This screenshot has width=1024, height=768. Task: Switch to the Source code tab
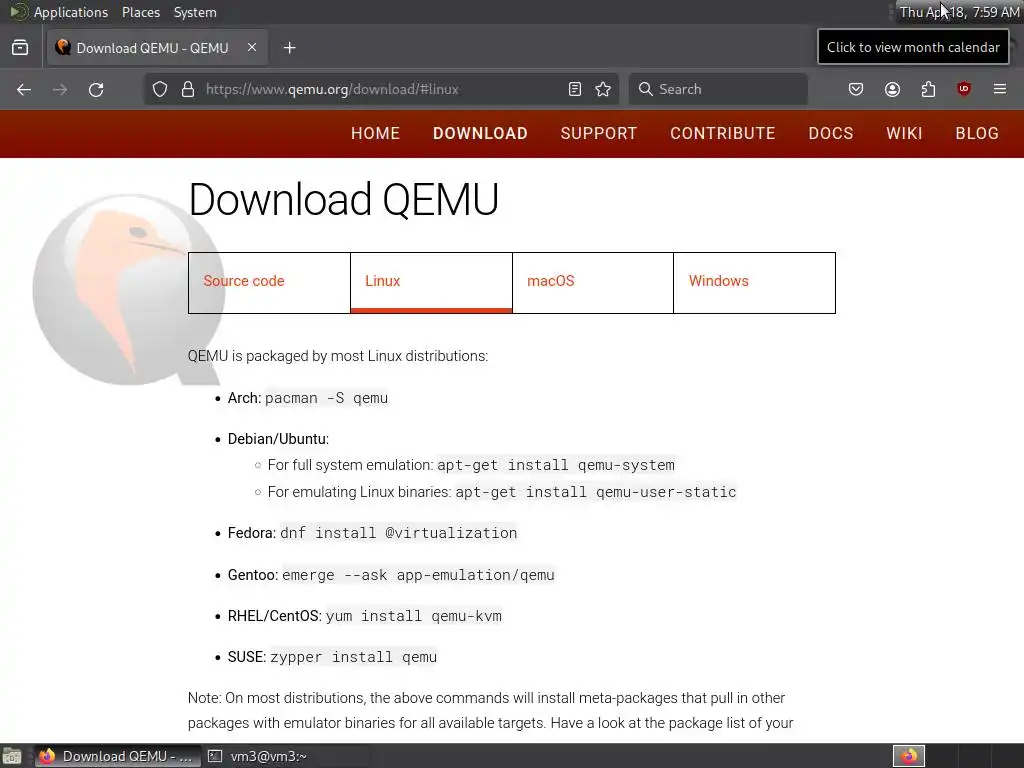pyautogui.click(x=269, y=283)
